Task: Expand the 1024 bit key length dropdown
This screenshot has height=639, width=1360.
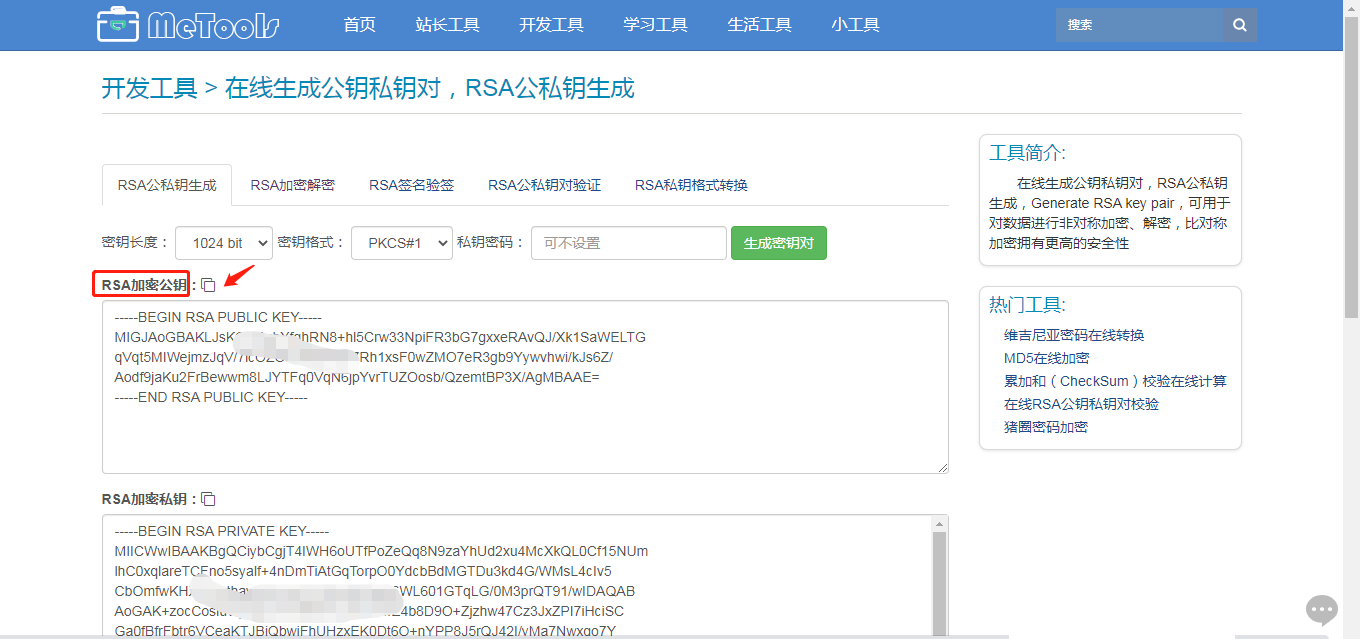Action: tap(224, 243)
